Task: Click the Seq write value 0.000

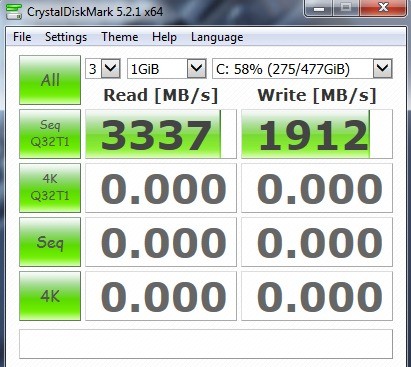Action: point(317,242)
